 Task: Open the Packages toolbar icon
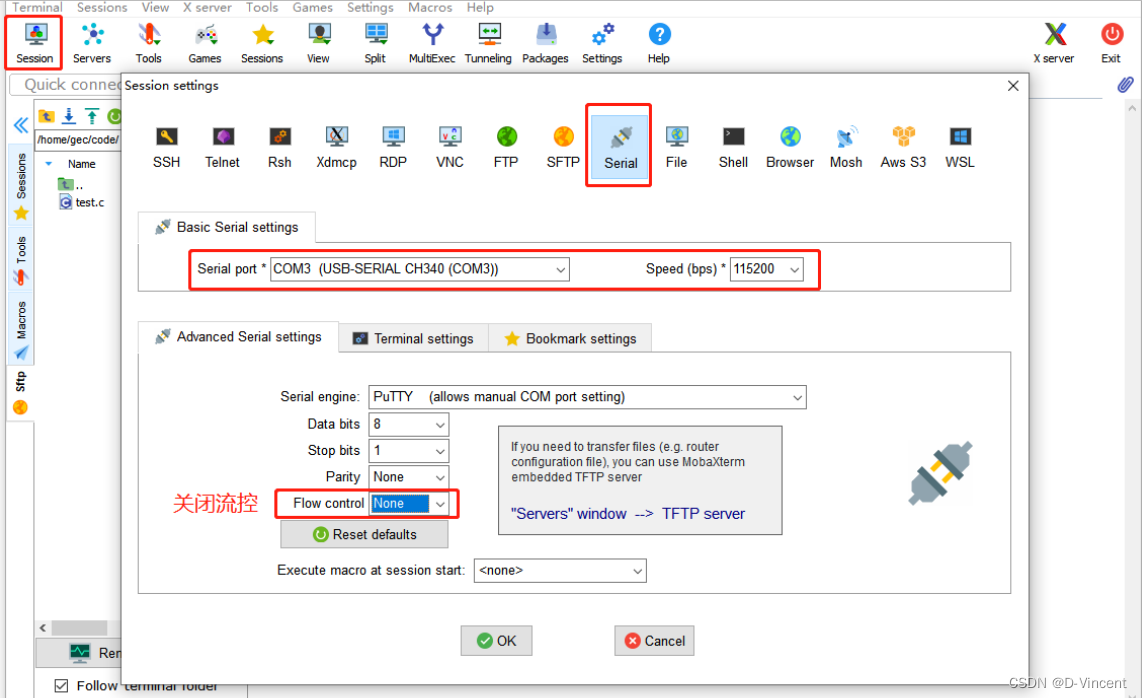click(545, 43)
